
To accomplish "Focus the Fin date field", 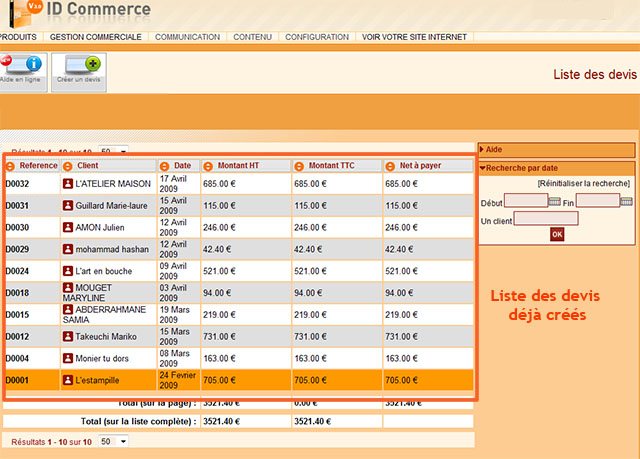I will (598, 200).
